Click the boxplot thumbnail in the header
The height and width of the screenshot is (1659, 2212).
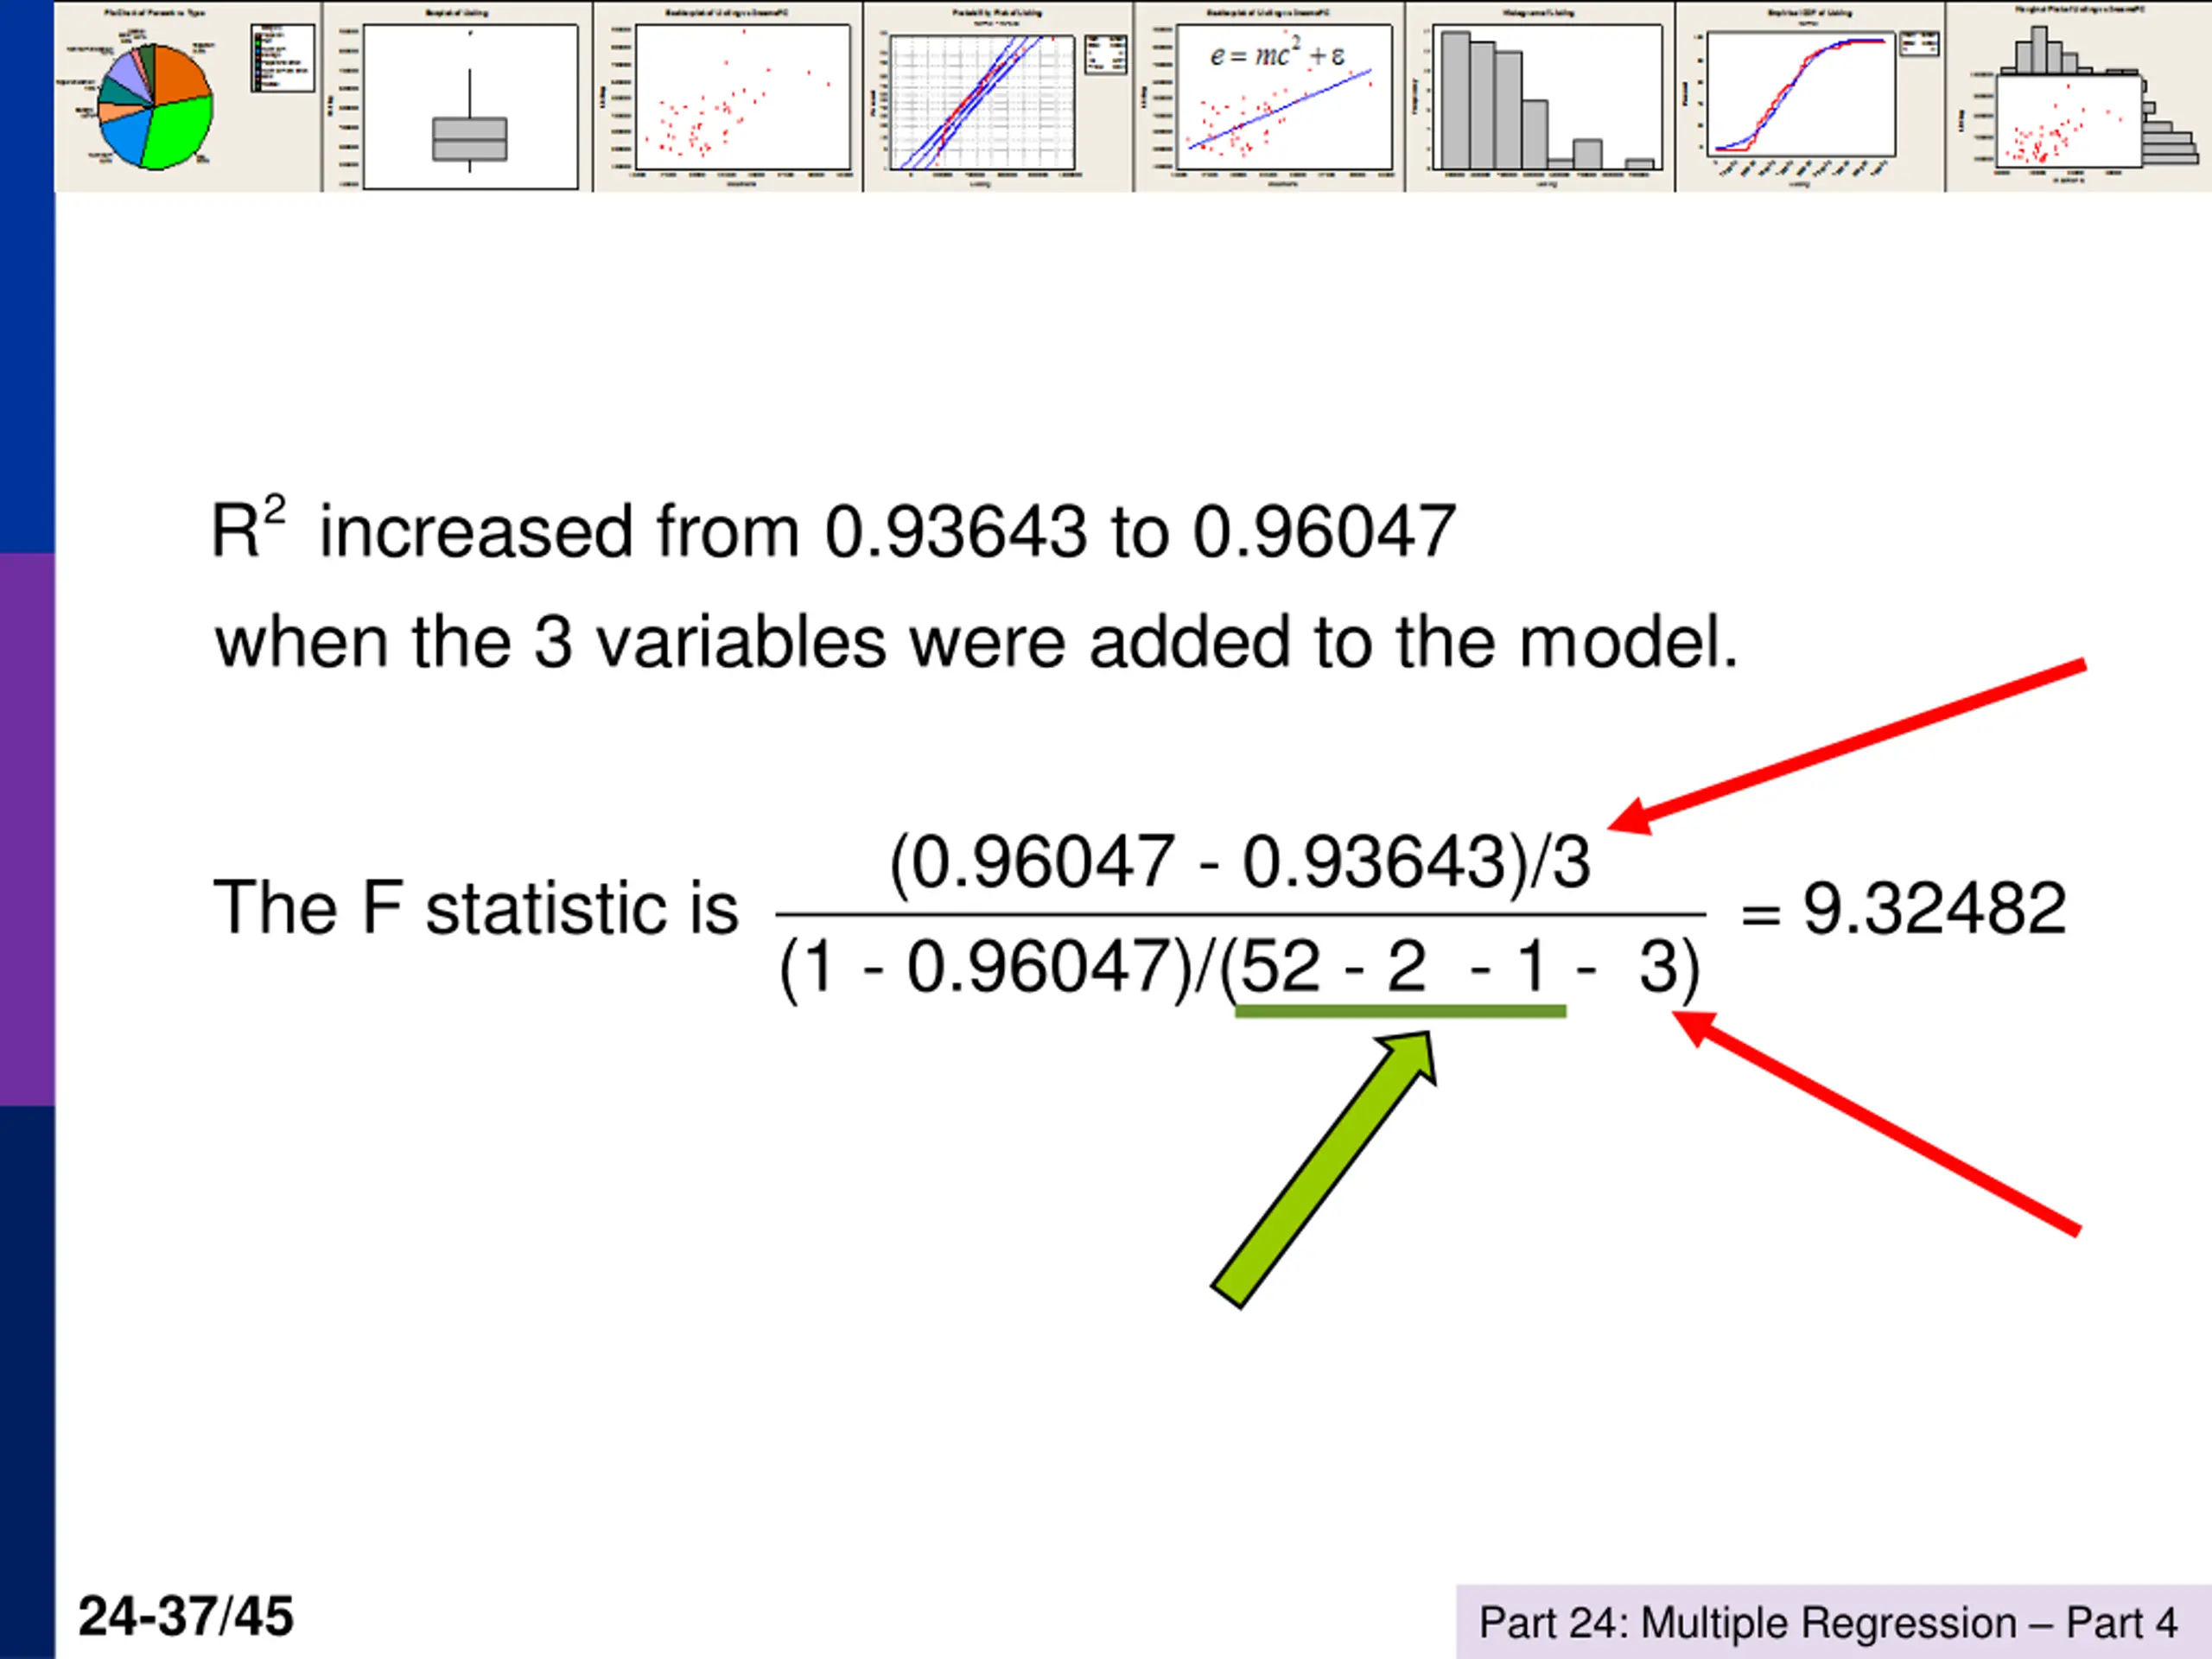tap(458, 96)
